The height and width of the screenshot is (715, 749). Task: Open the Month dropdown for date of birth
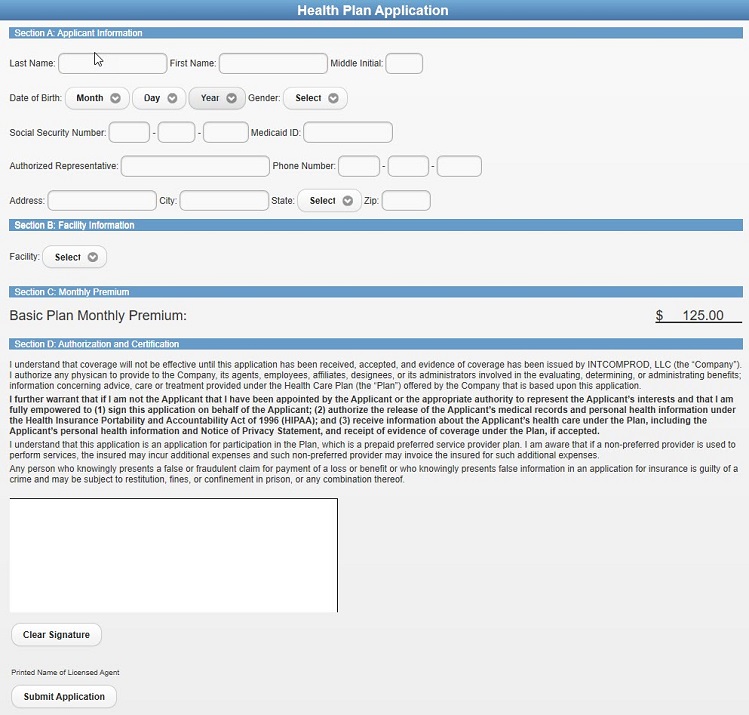point(97,98)
